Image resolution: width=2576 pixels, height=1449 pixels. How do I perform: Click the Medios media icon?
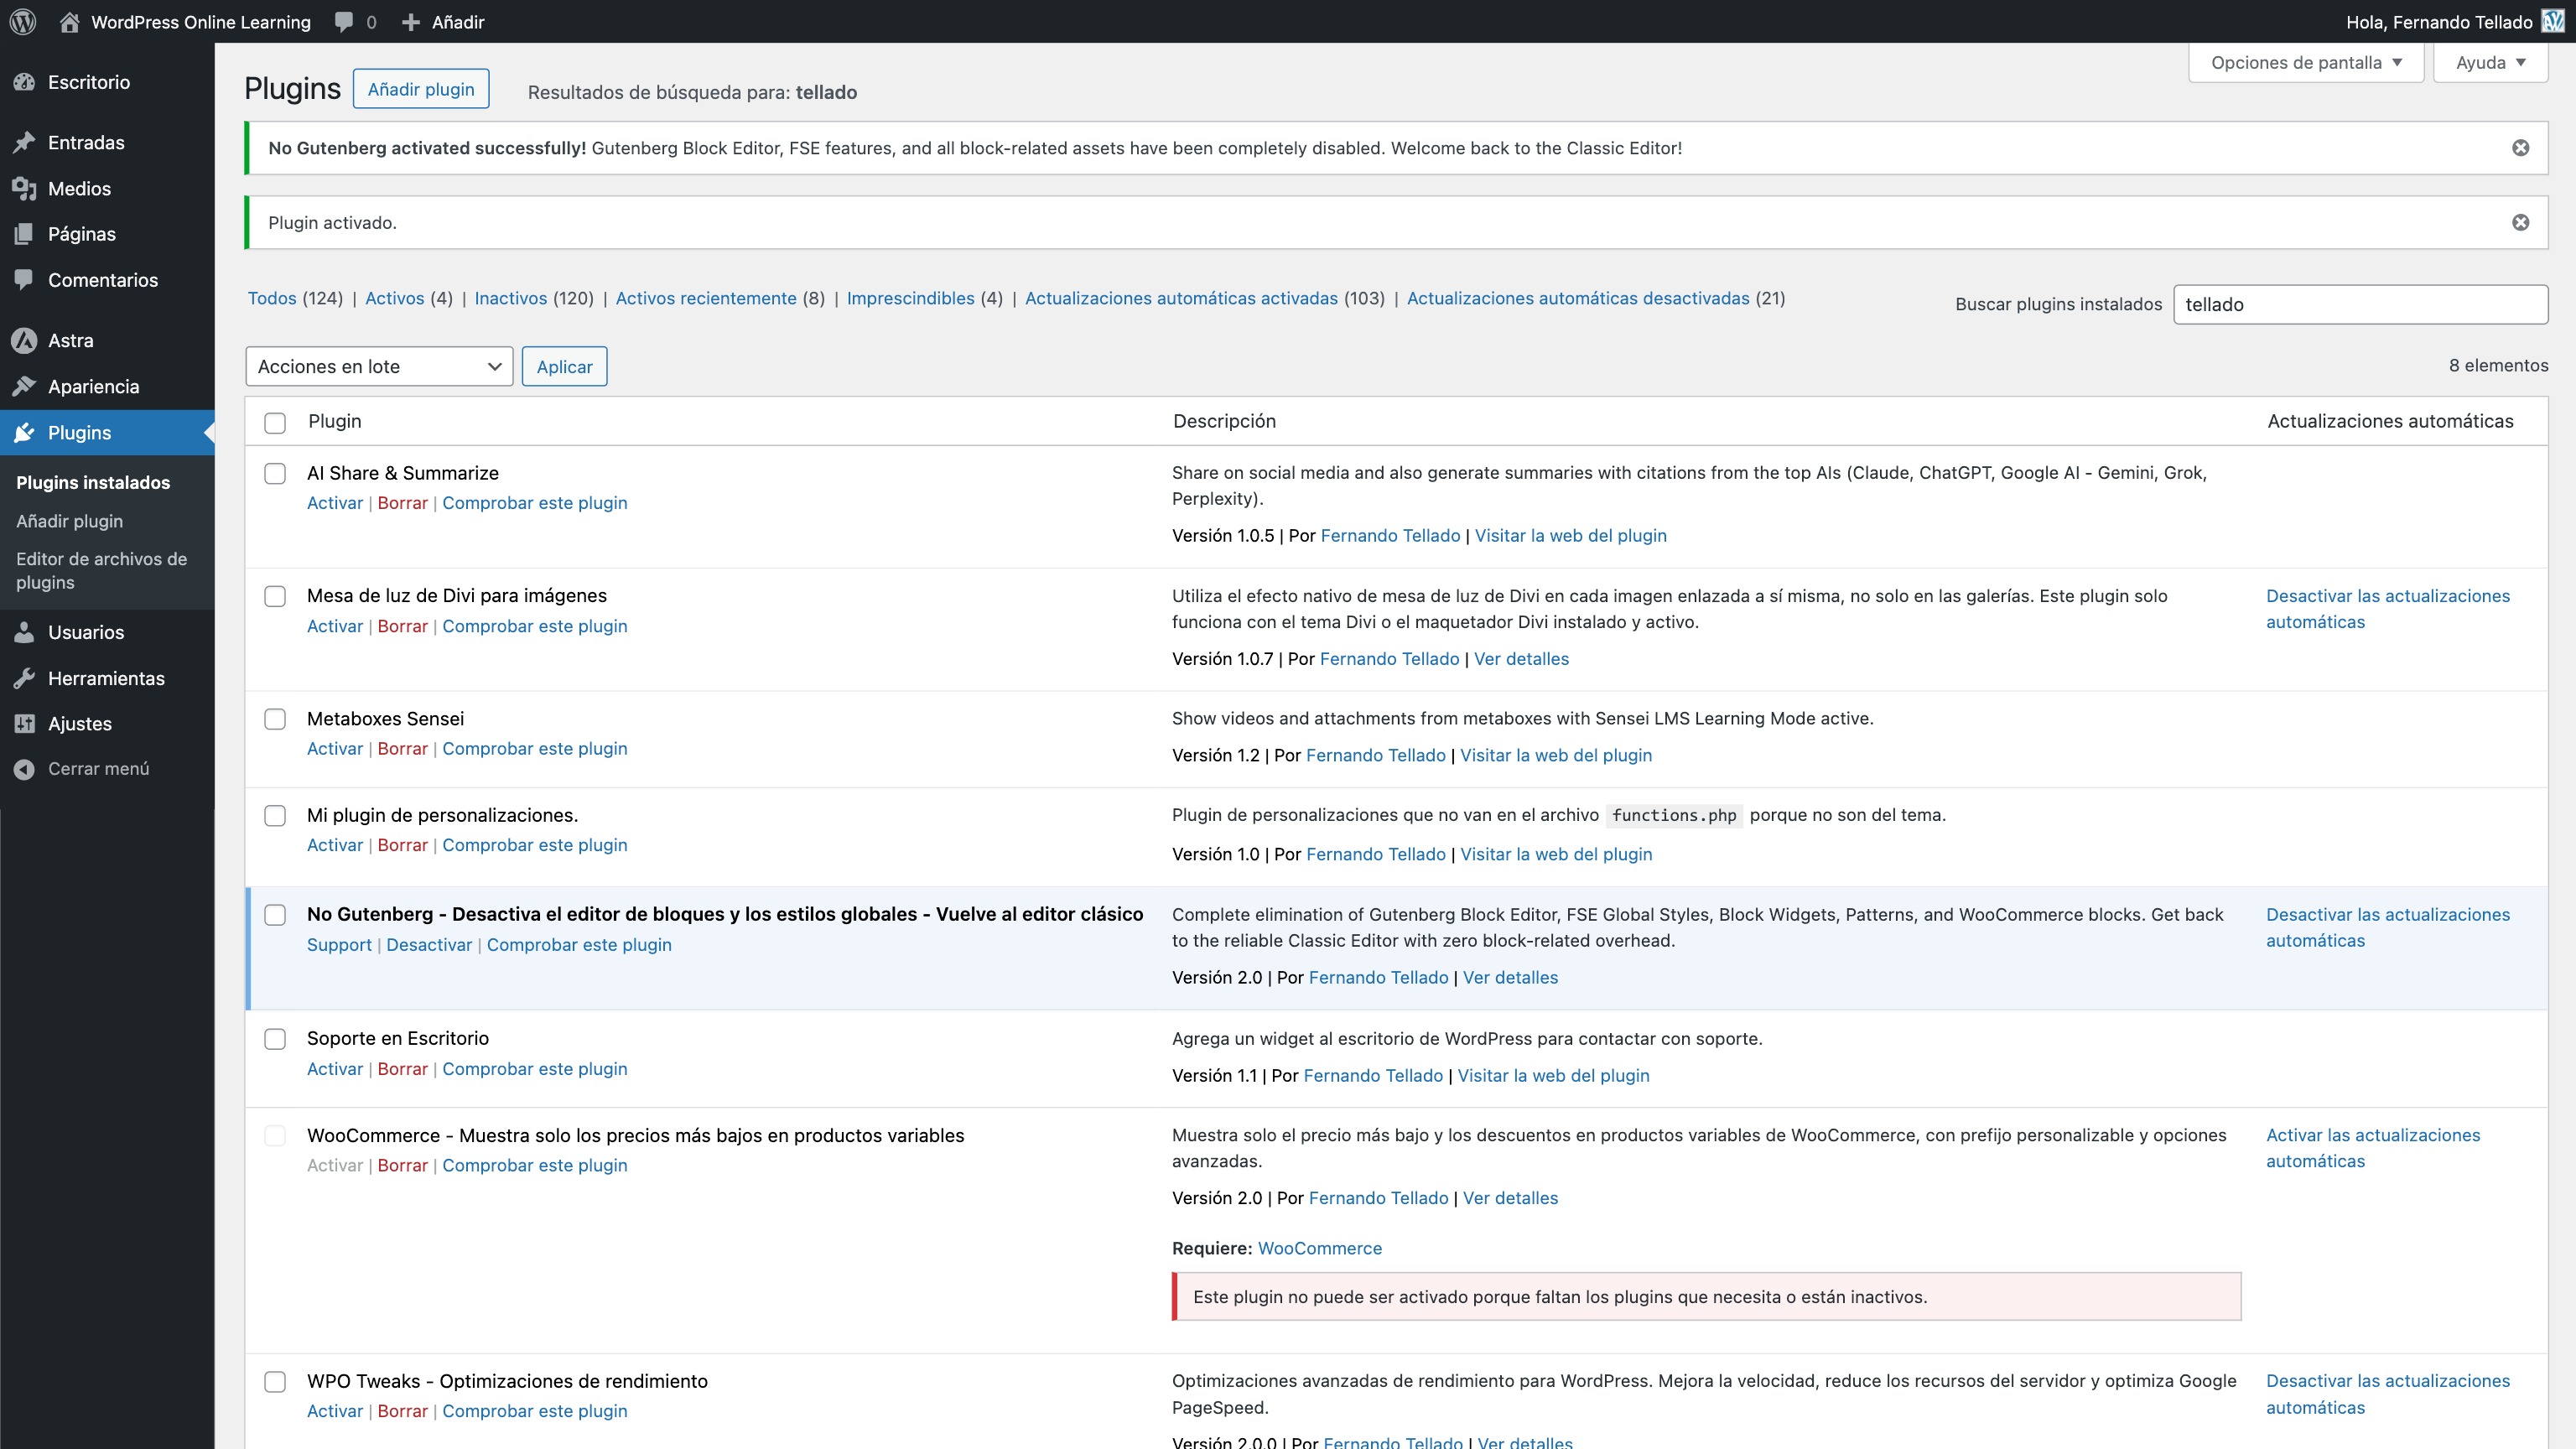click(25, 188)
